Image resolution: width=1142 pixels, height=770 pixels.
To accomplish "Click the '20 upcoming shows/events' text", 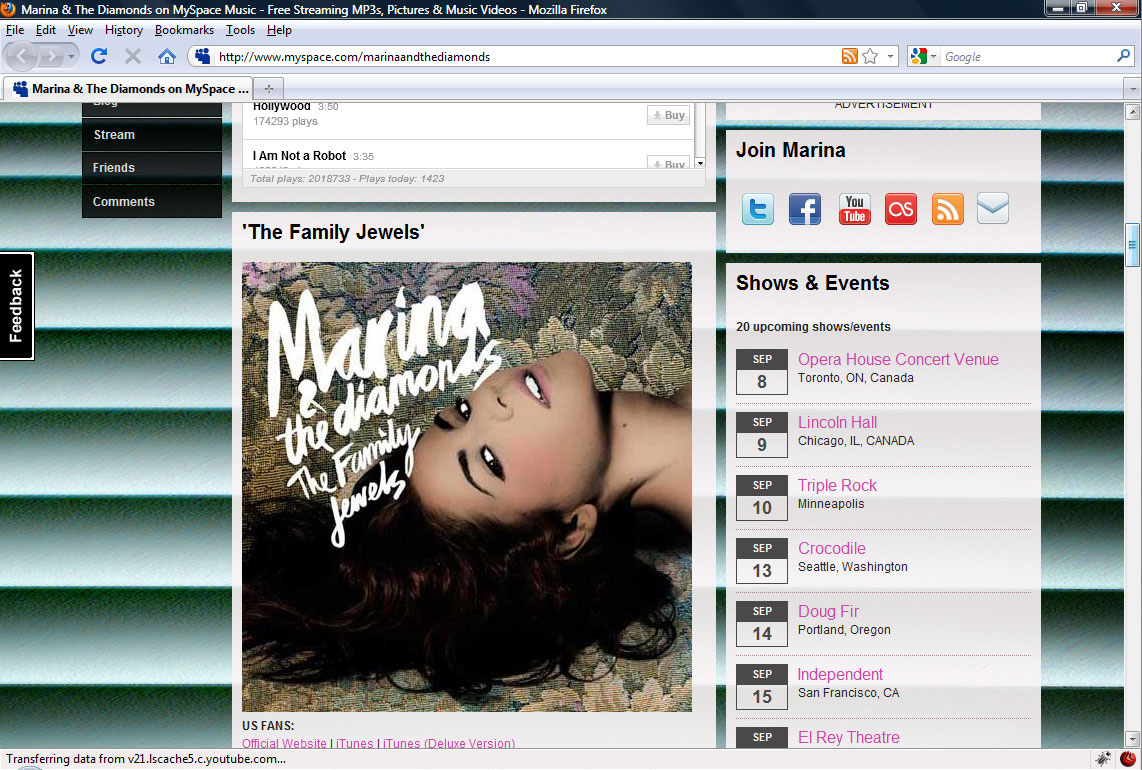I will click(x=813, y=326).
